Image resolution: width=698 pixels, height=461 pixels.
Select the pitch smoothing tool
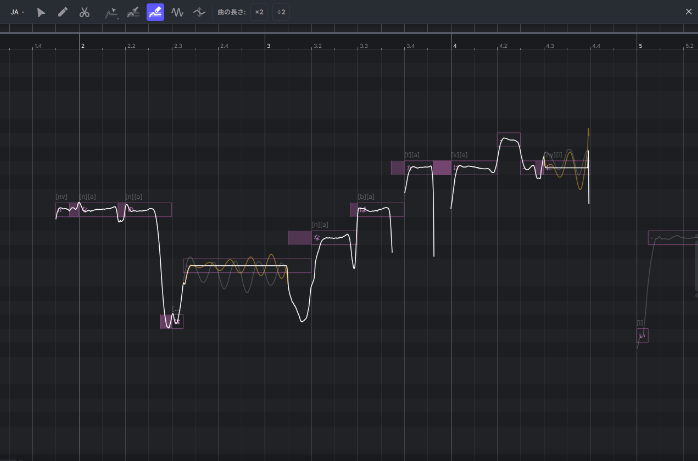point(199,12)
